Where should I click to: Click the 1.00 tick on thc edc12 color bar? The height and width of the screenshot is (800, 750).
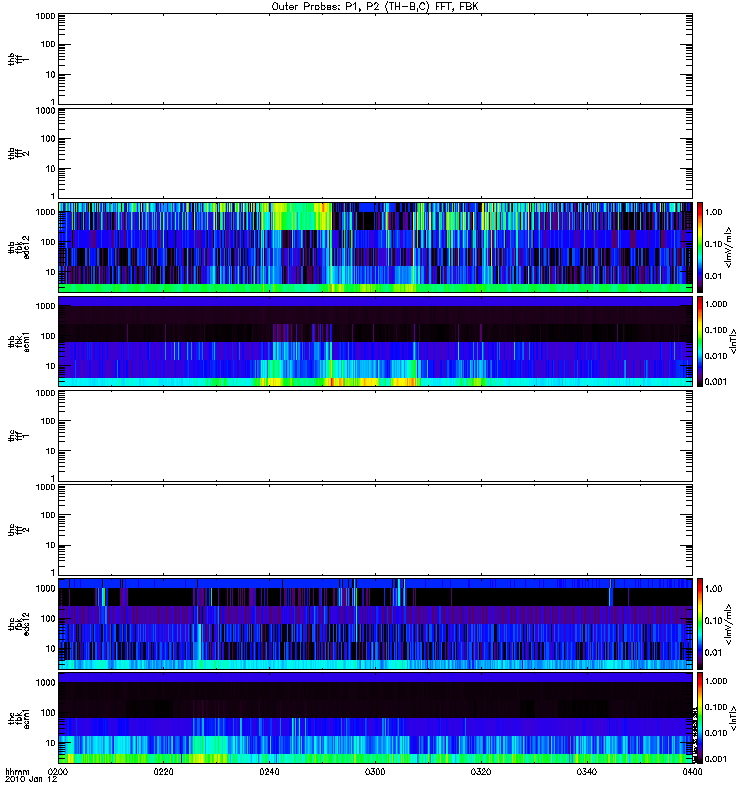pos(713,589)
